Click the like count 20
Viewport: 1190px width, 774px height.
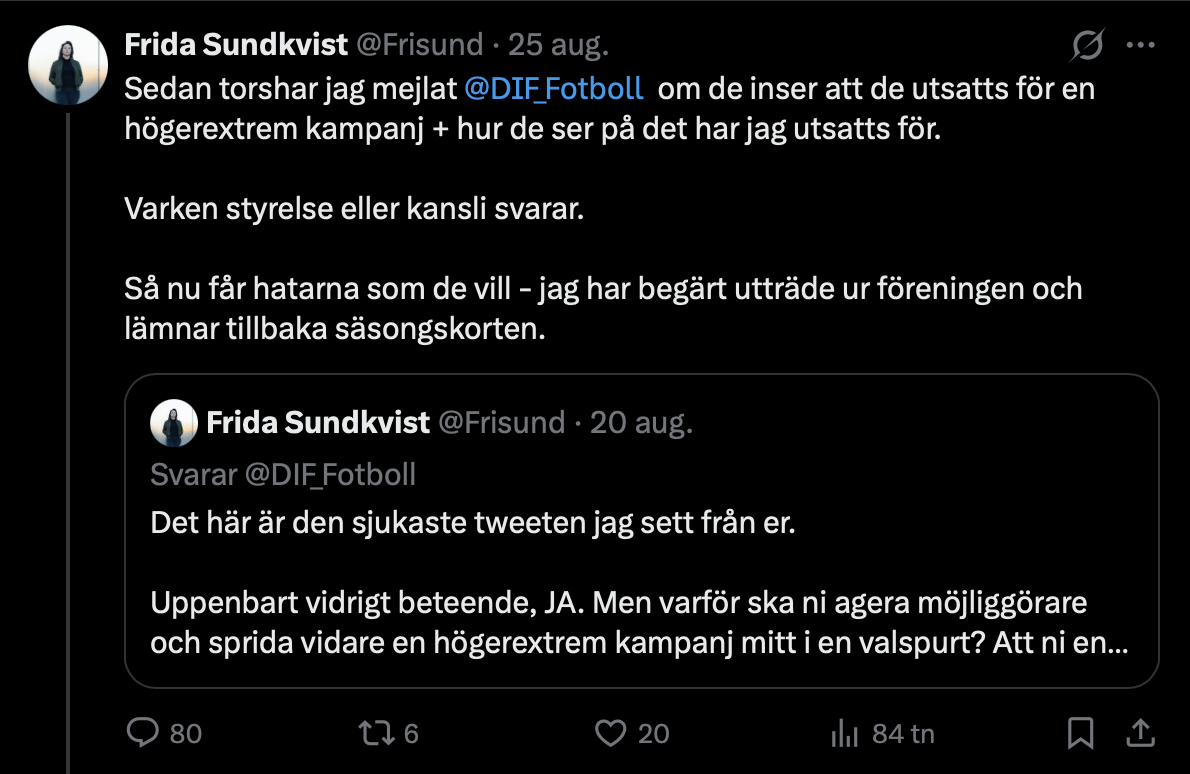click(653, 734)
